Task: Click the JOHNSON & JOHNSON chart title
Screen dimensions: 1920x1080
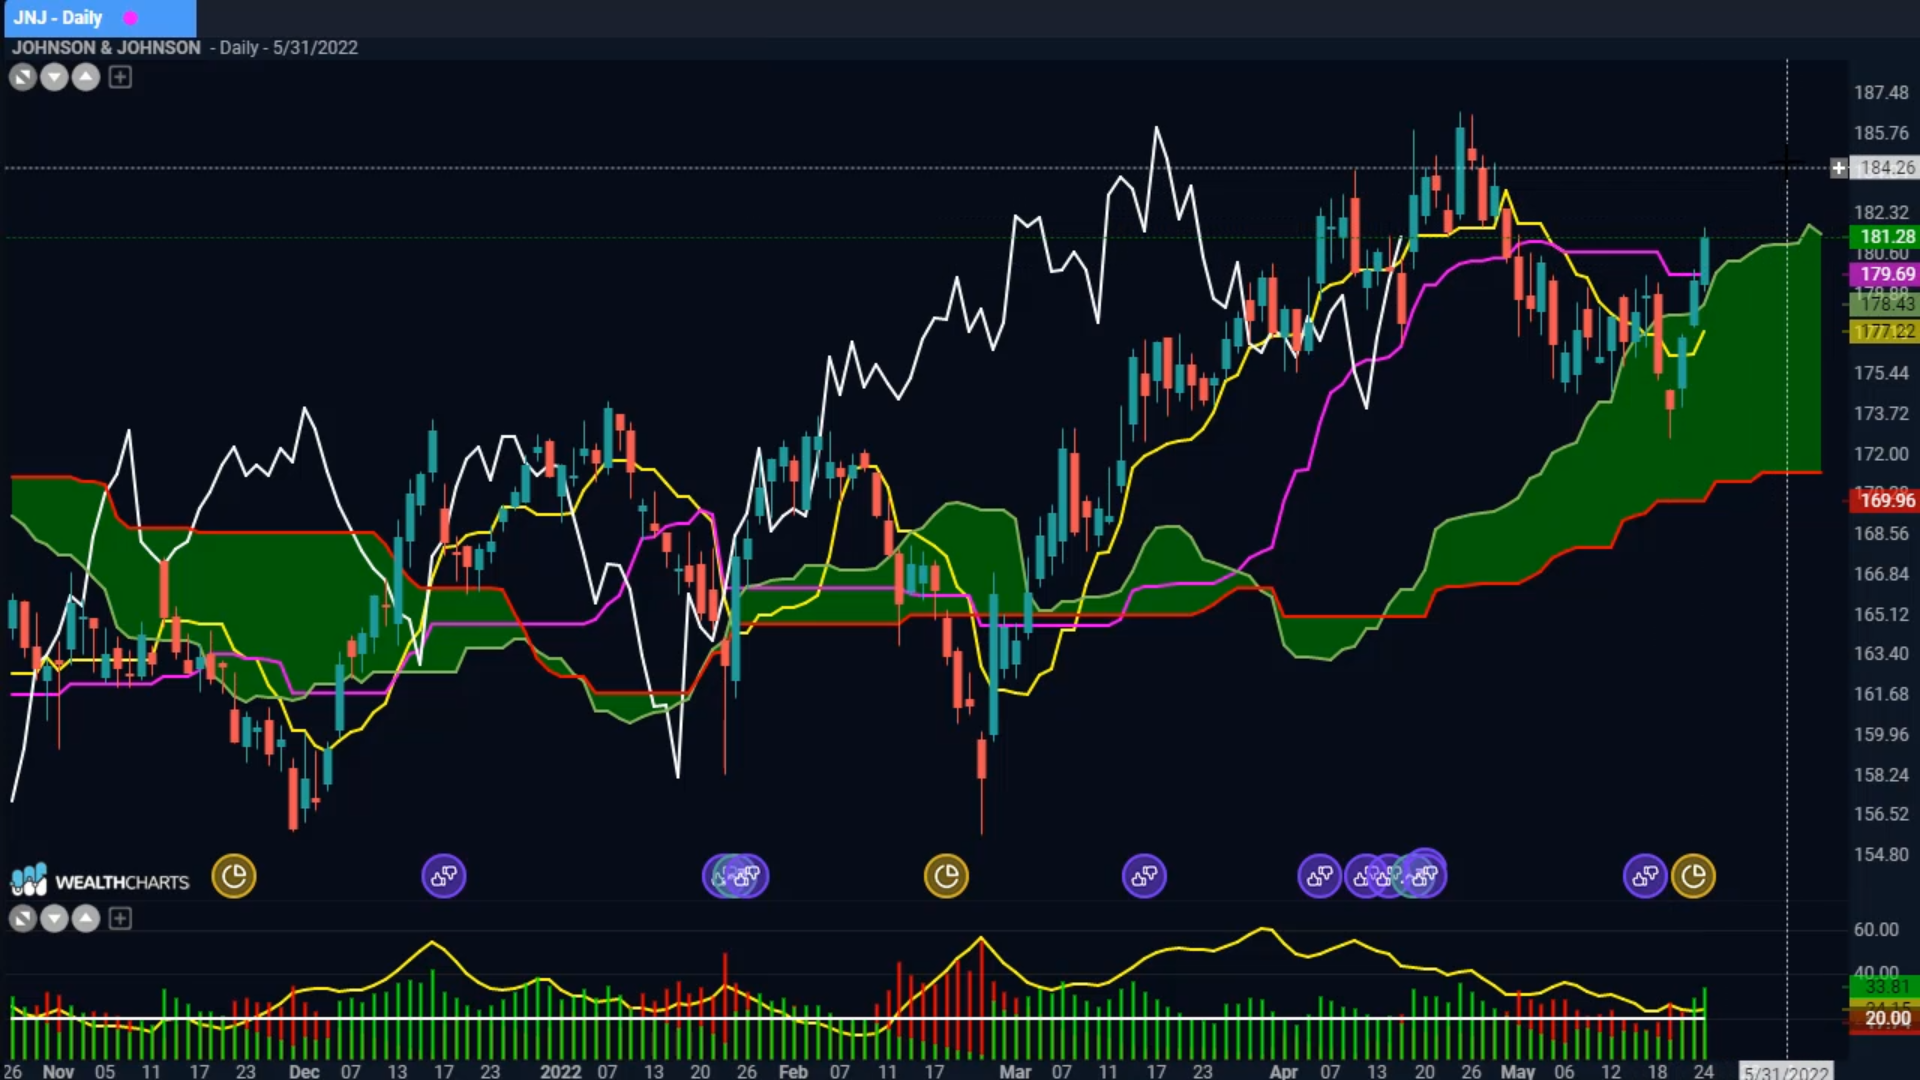Action: [x=106, y=47]
